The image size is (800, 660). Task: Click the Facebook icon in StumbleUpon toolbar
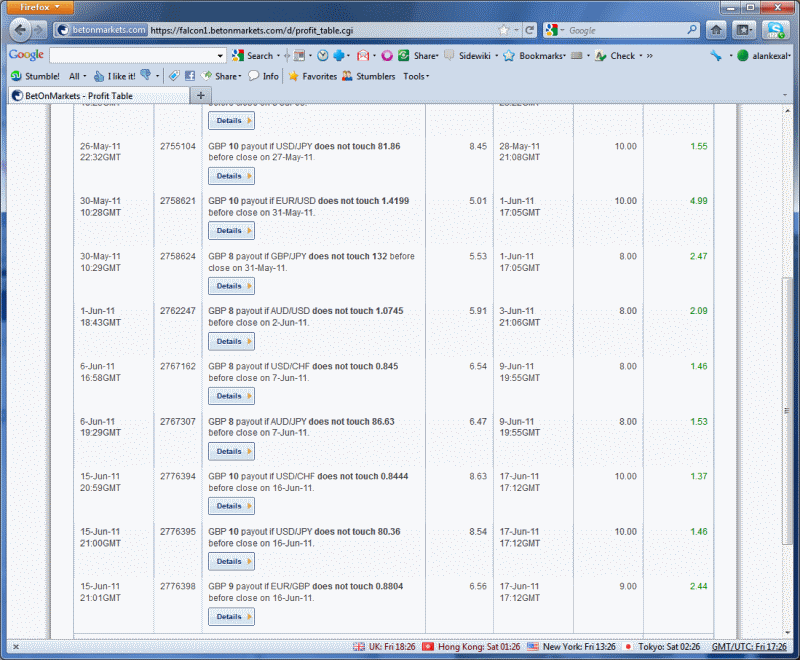pos(190,76)
